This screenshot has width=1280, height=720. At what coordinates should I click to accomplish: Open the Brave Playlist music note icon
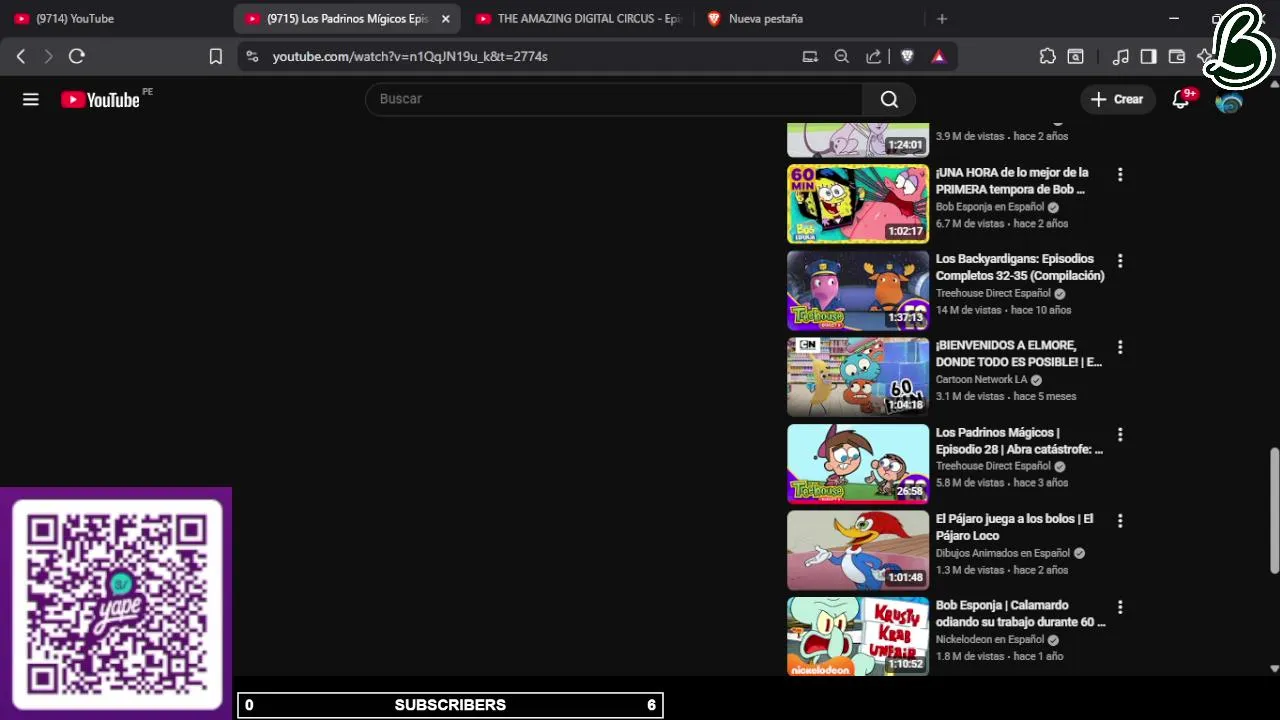pos(1121,57)
